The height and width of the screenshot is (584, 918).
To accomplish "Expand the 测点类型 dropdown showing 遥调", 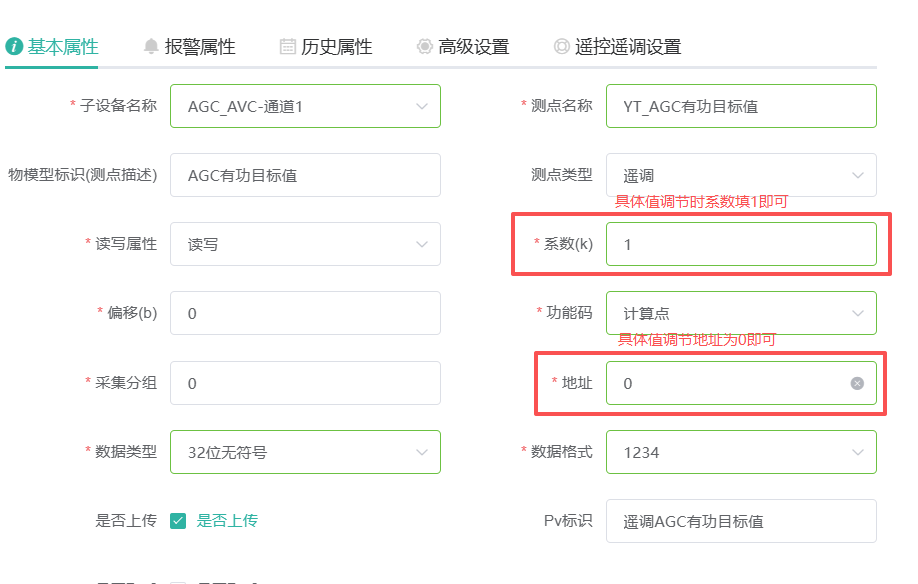I will coord(741,175).
